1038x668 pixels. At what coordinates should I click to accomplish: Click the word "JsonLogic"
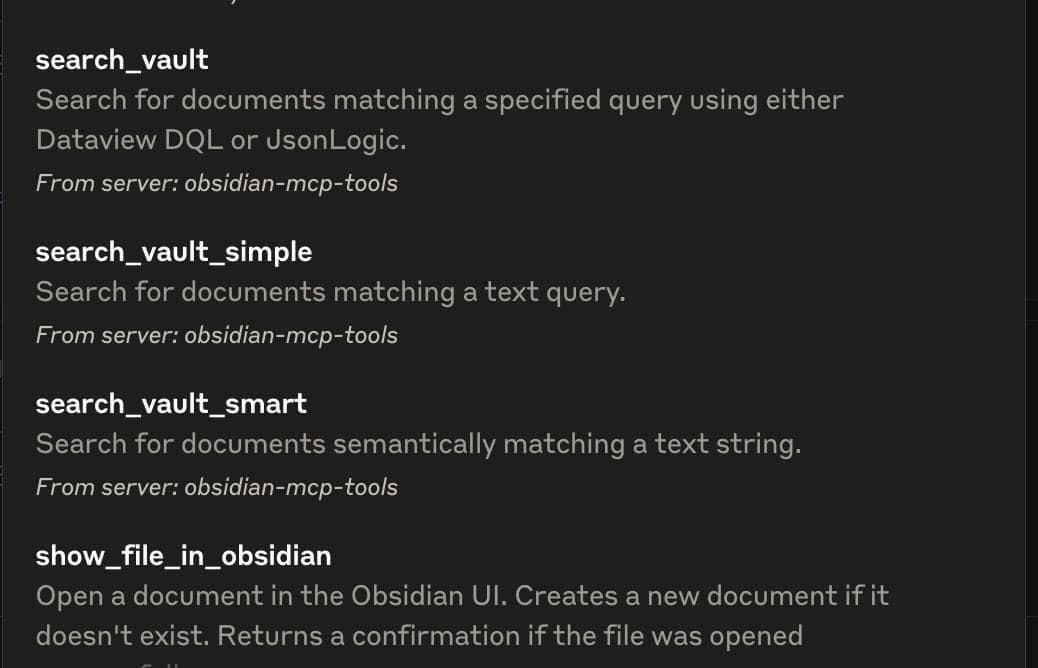334,140
